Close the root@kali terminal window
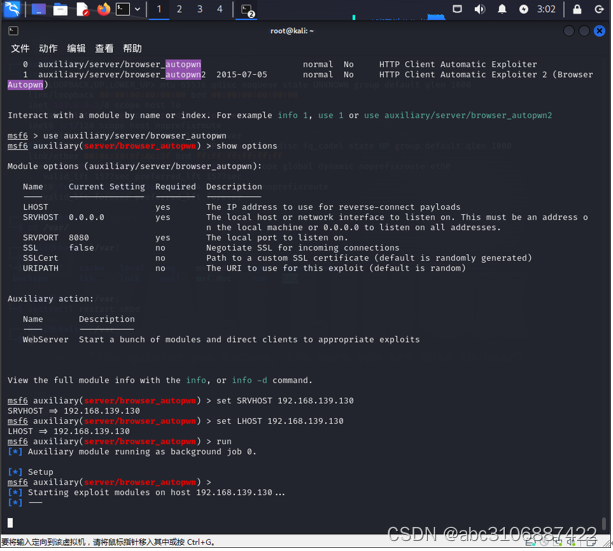This screenshot has height=551, width=613. 599,31
